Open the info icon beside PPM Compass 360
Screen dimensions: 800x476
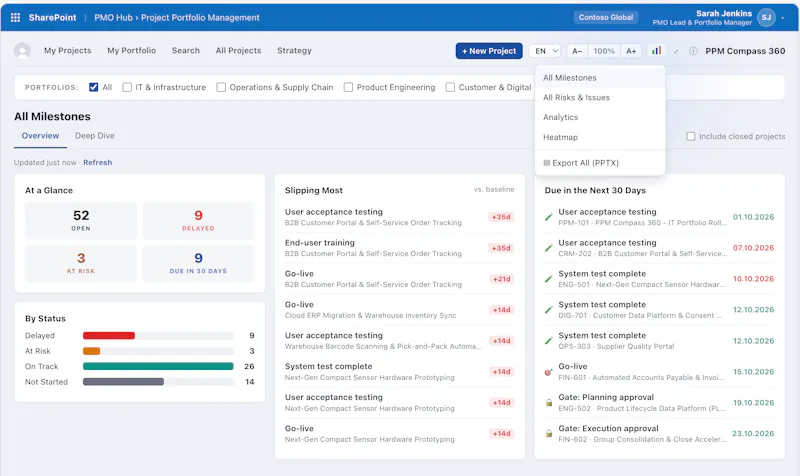(693, 51)
